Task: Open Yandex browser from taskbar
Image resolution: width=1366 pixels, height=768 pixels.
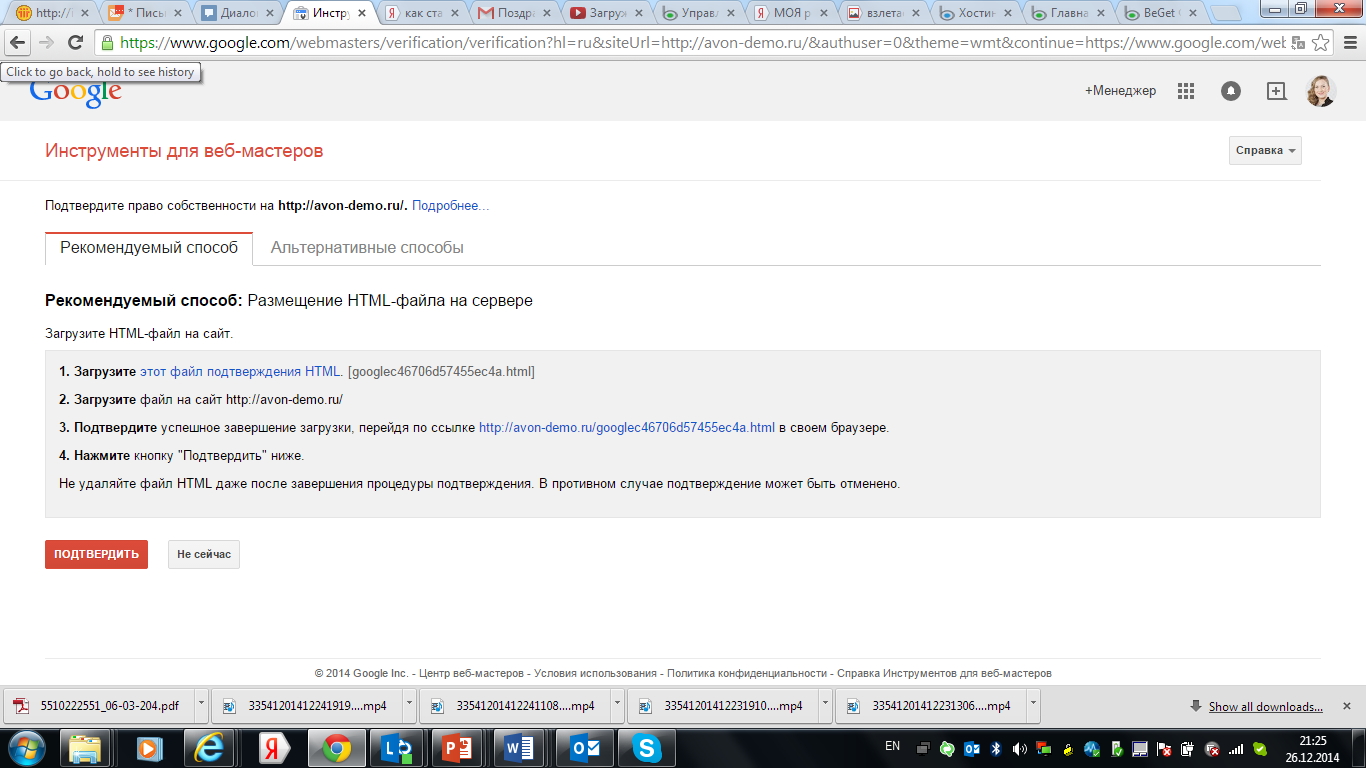Action: tap(272, 748)
